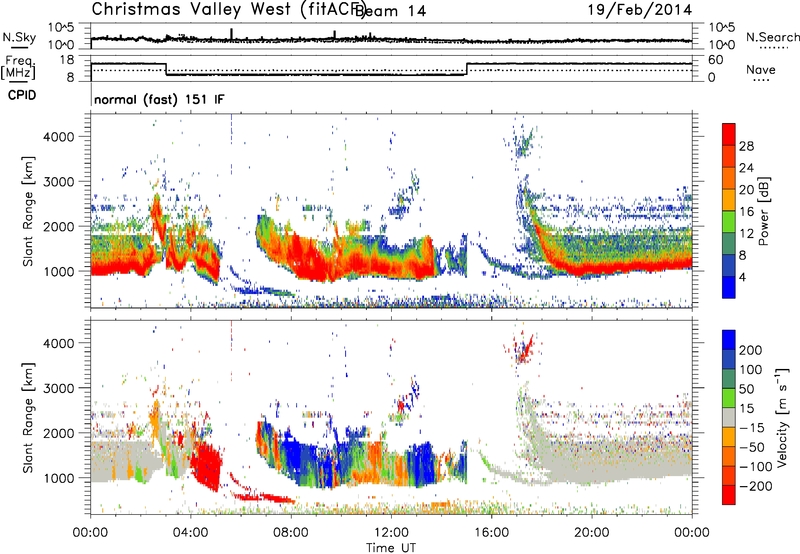Click the "−100" label on the velocity color bar
Image resolution: width=800 pixels, height=554 pixels.
[x=755, y=467]
